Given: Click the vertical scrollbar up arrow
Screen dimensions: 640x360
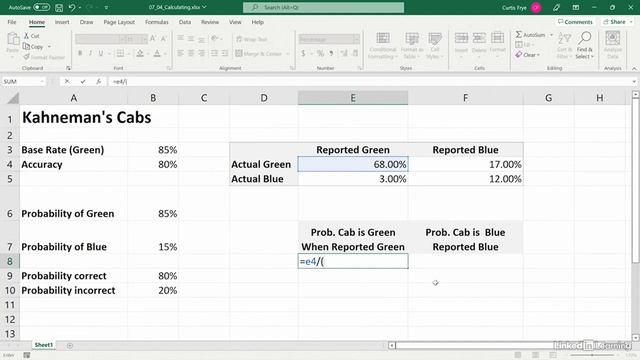Looking at the screenshot, I should tap(635, 95).
